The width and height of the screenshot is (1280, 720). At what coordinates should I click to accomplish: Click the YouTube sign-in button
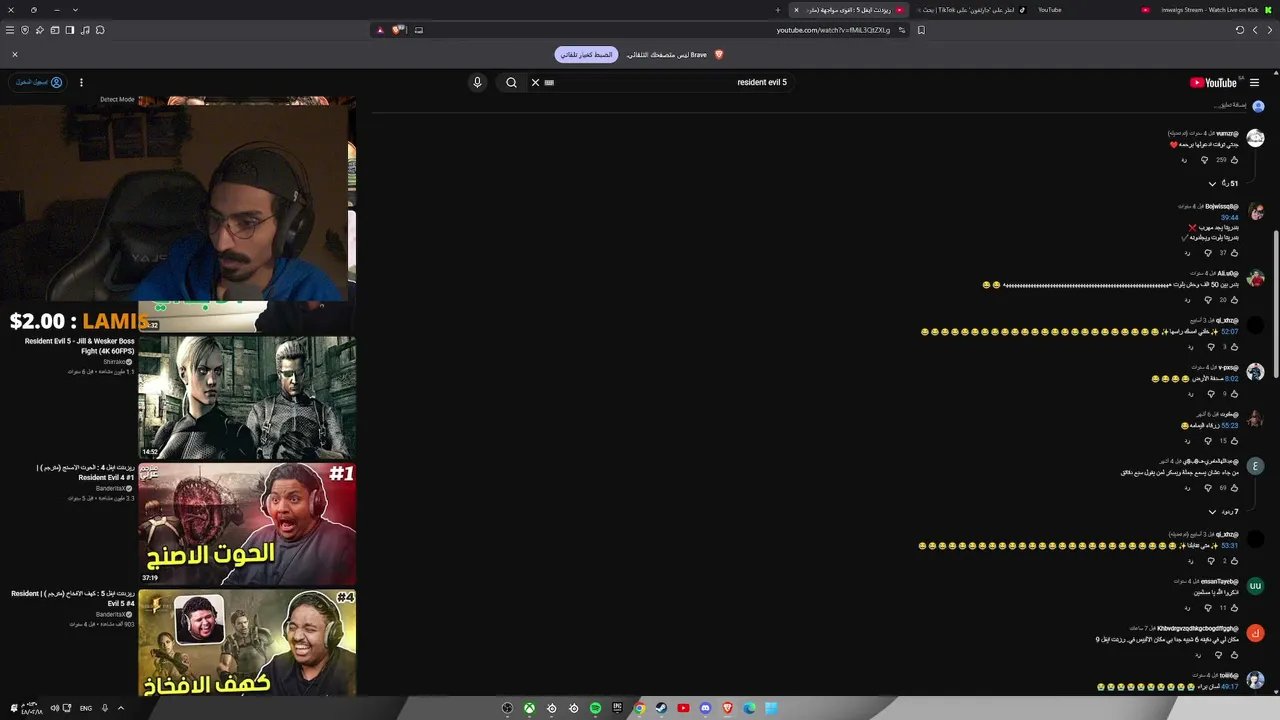pos(39,82)
